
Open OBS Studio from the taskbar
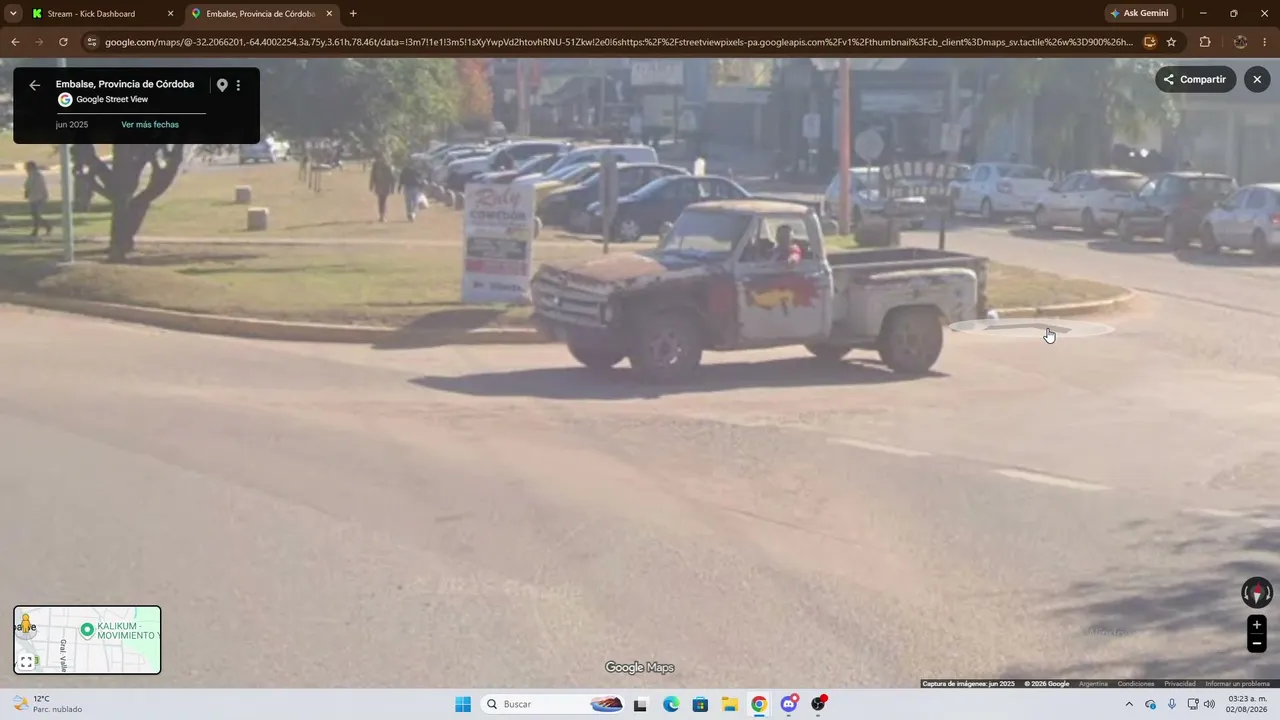819,704
